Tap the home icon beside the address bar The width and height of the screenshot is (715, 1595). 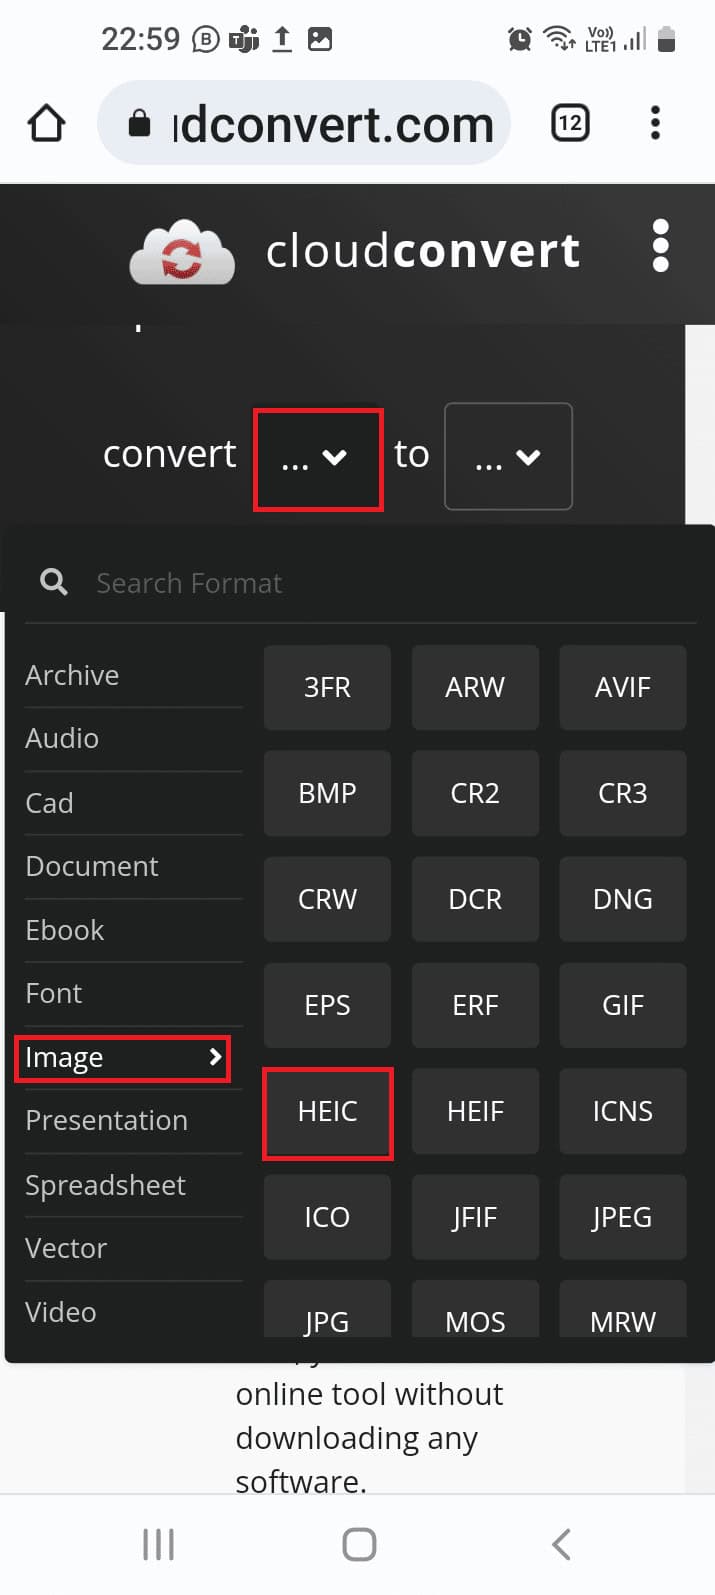(x=46, y=122)
